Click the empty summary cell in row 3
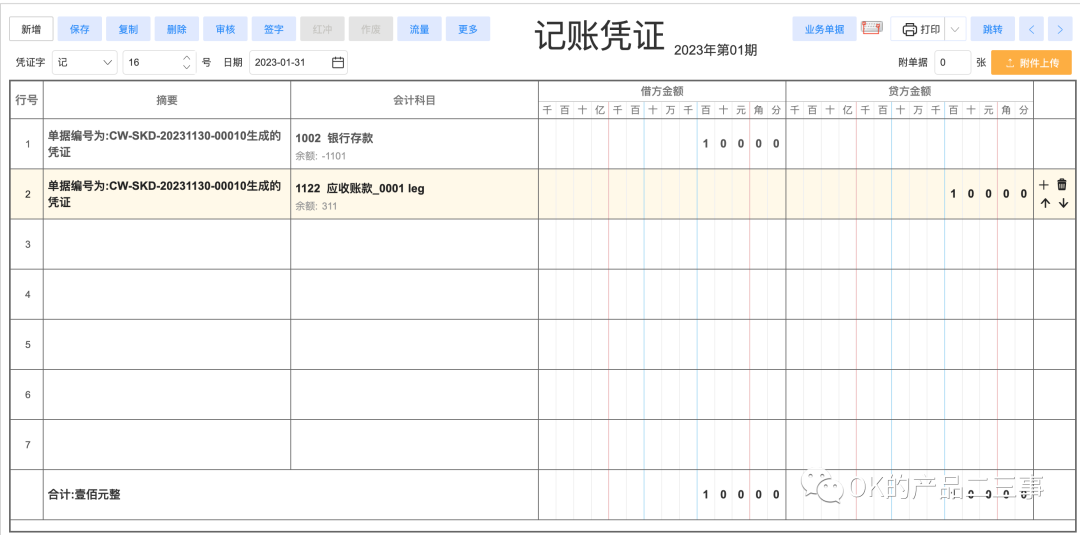Viewport: 1080px width, 535px height. (167, 244)
